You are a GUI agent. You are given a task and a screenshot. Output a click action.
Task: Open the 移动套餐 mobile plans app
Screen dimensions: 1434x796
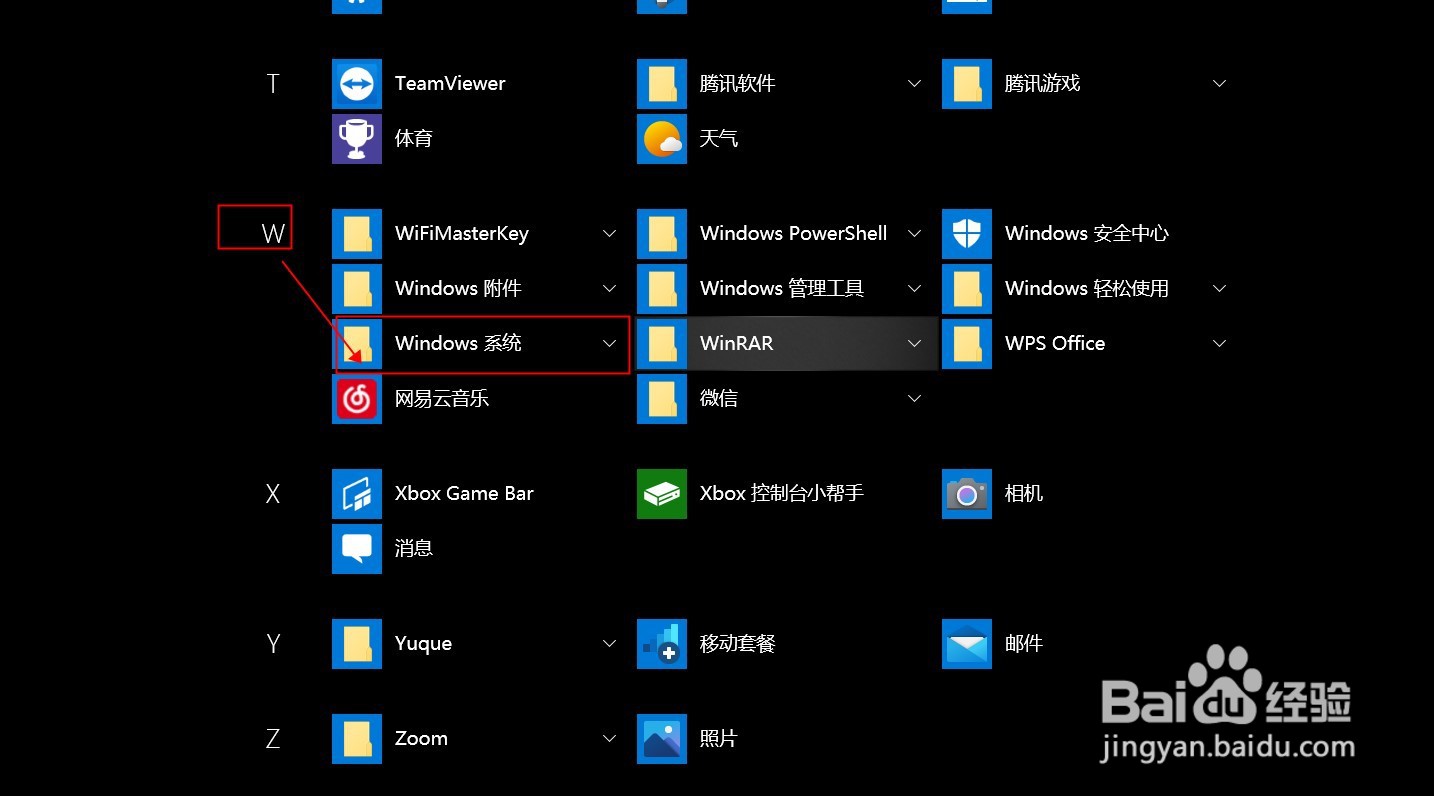pyautogui.click(x=737, y=643)
